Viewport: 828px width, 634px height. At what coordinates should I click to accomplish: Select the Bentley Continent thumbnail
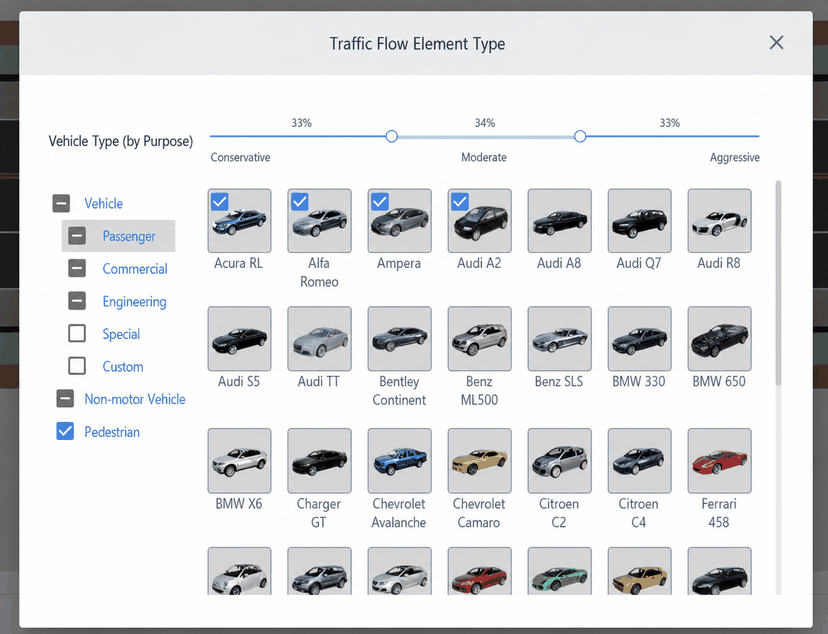[x=400, y=338]
